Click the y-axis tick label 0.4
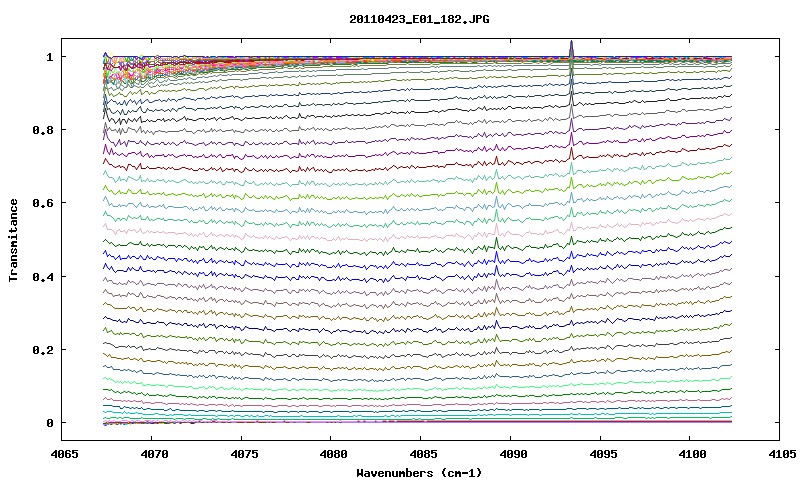The height and width of the screenshot is (480, 800). click(x=43, y=276)
